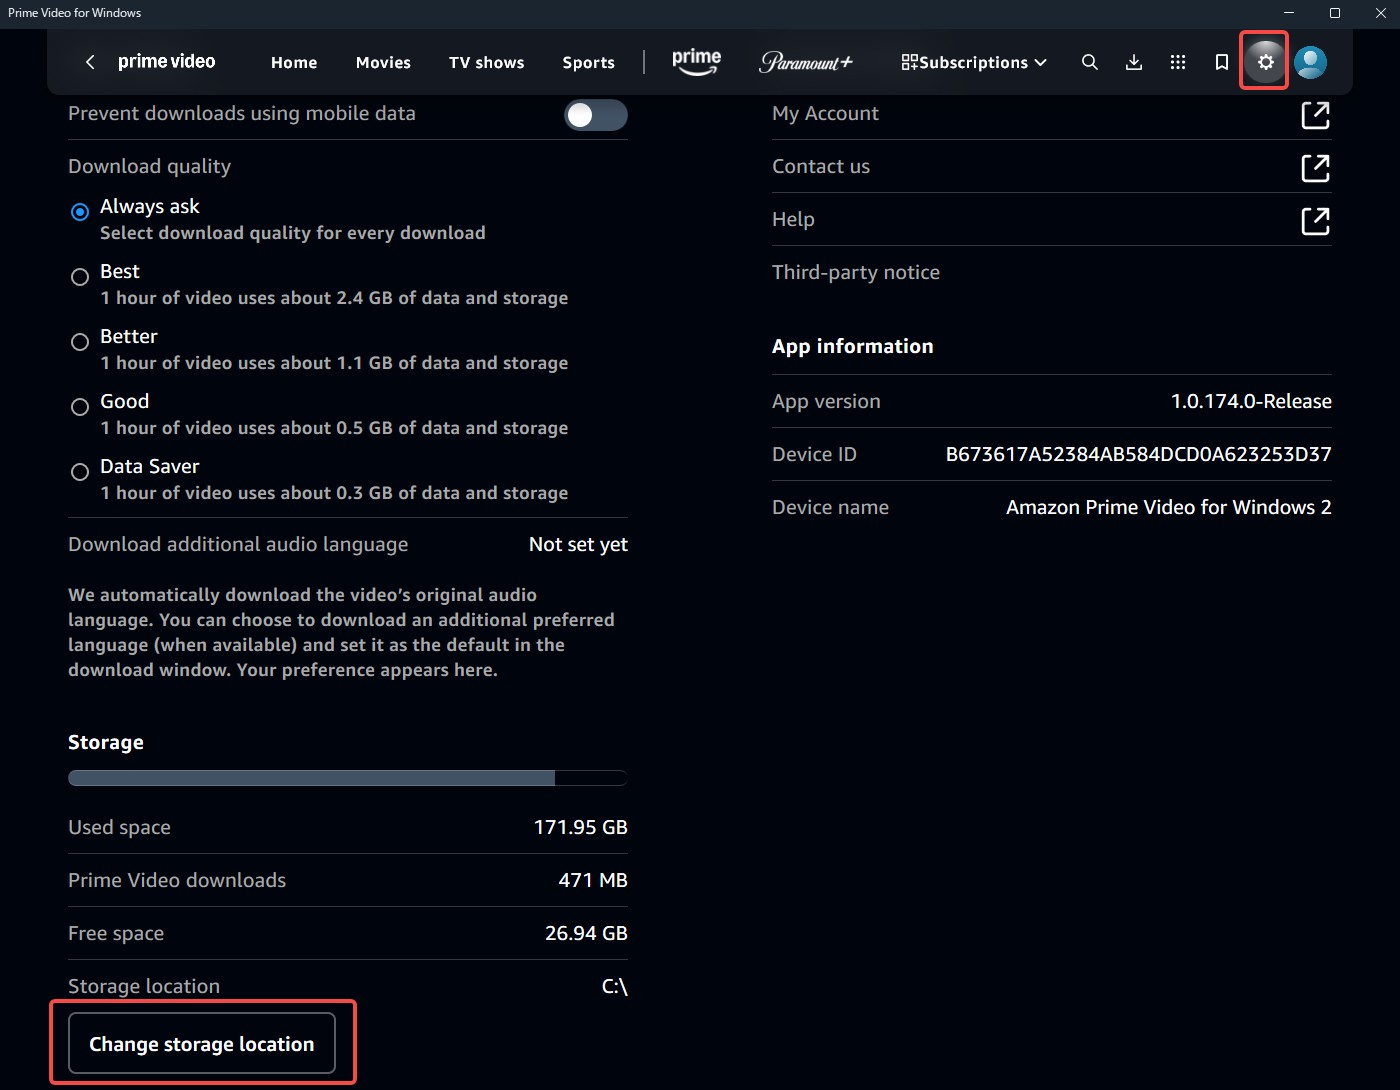Screen dimensions: 1400x1090
Task: Click the Prime Video downloads value 471 MB
Action: (593, 880)
